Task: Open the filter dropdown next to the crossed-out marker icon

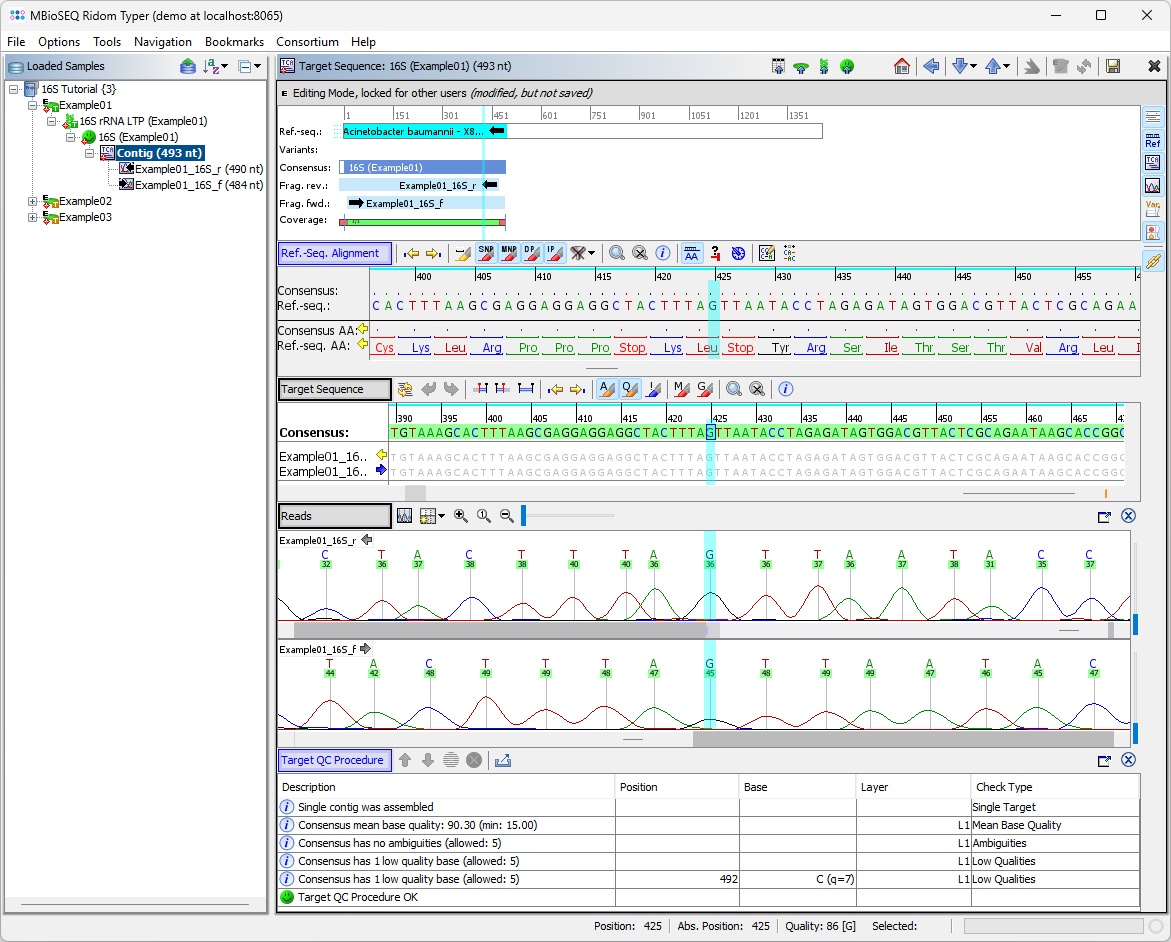Action: point(592,253)
